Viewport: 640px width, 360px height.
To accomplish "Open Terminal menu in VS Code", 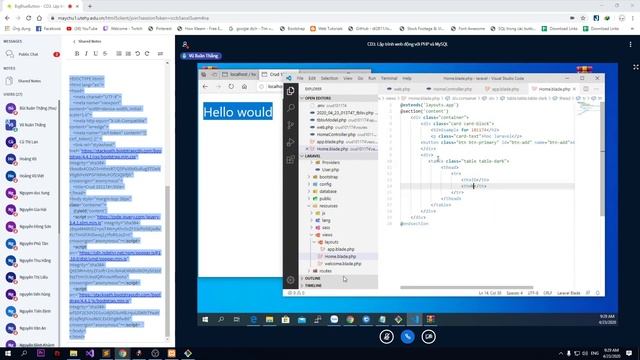I will 389,78.
